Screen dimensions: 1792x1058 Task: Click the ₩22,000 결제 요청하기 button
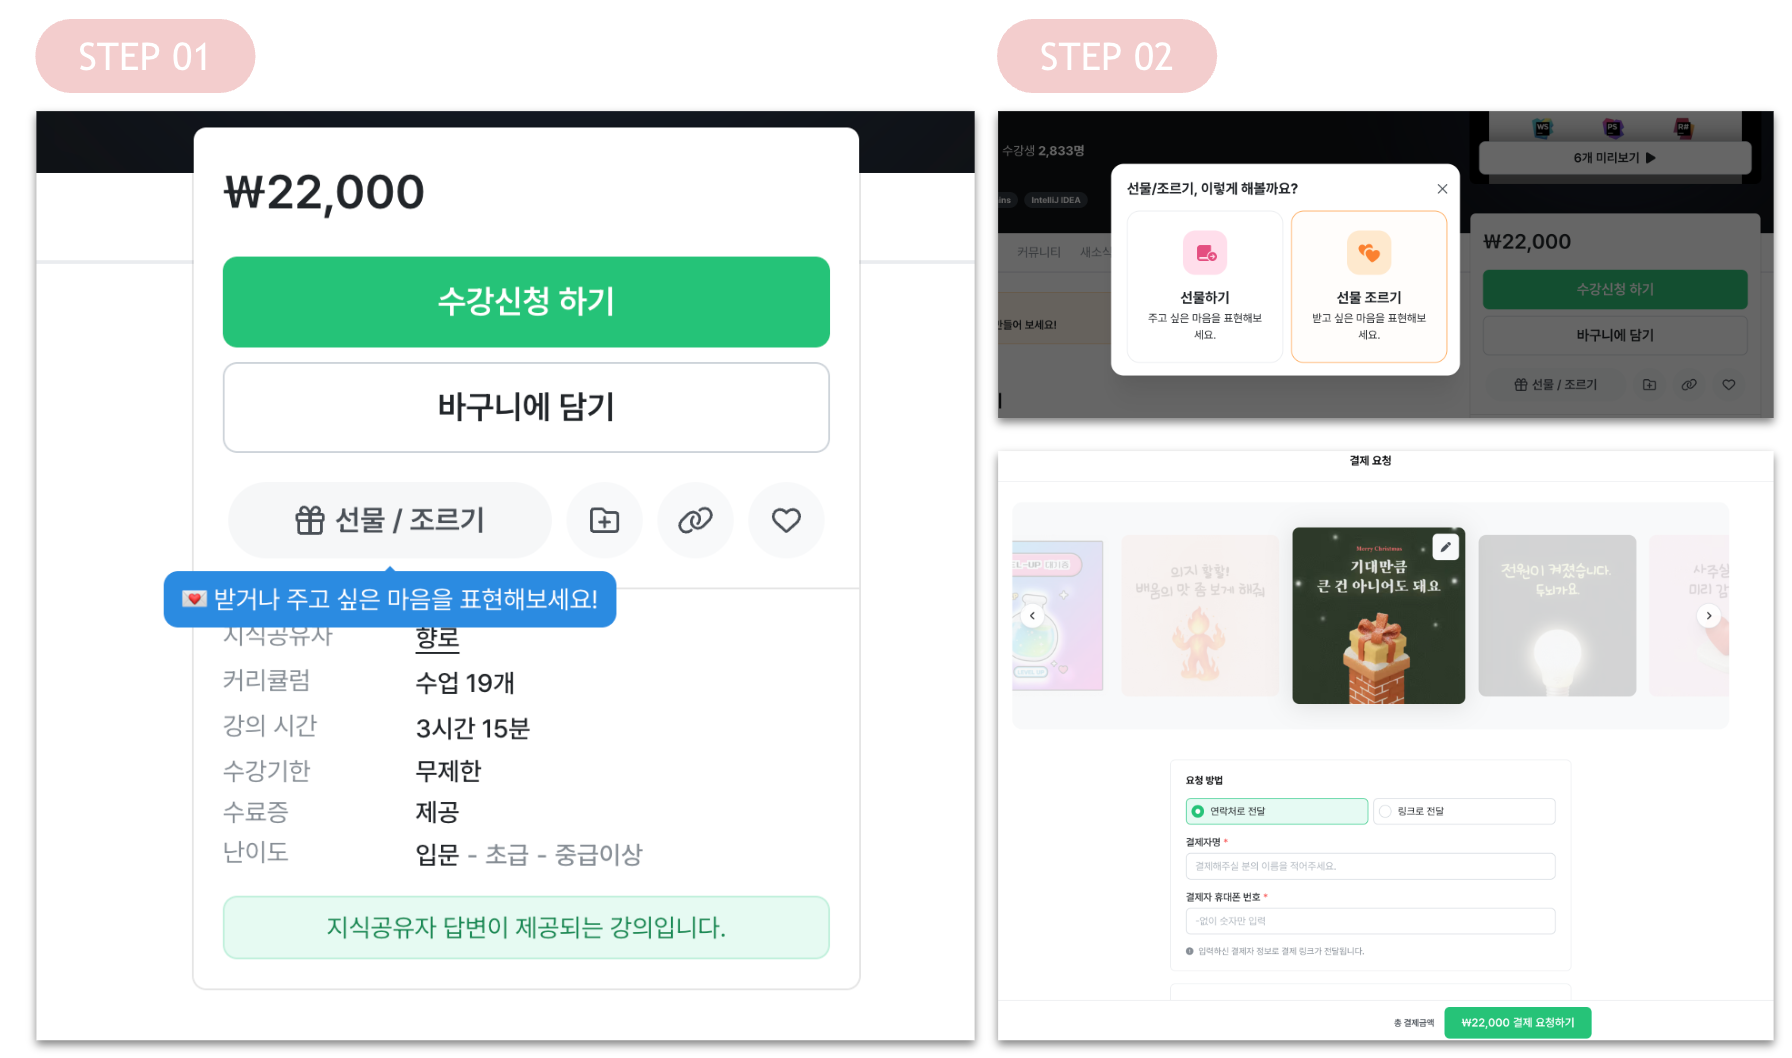click(x=1518, y=1022)
